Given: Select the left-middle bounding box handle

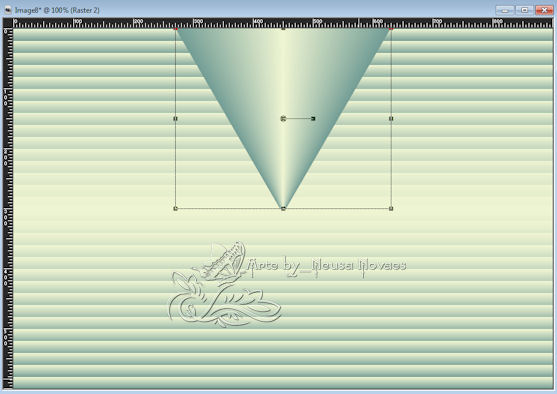Looking at the screenshot, I should coord(175,118).
